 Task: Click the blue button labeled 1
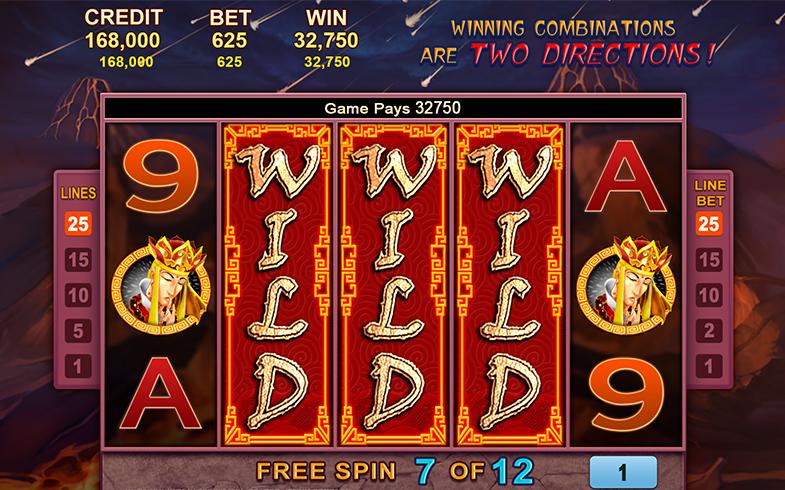[x=623, y=472]
